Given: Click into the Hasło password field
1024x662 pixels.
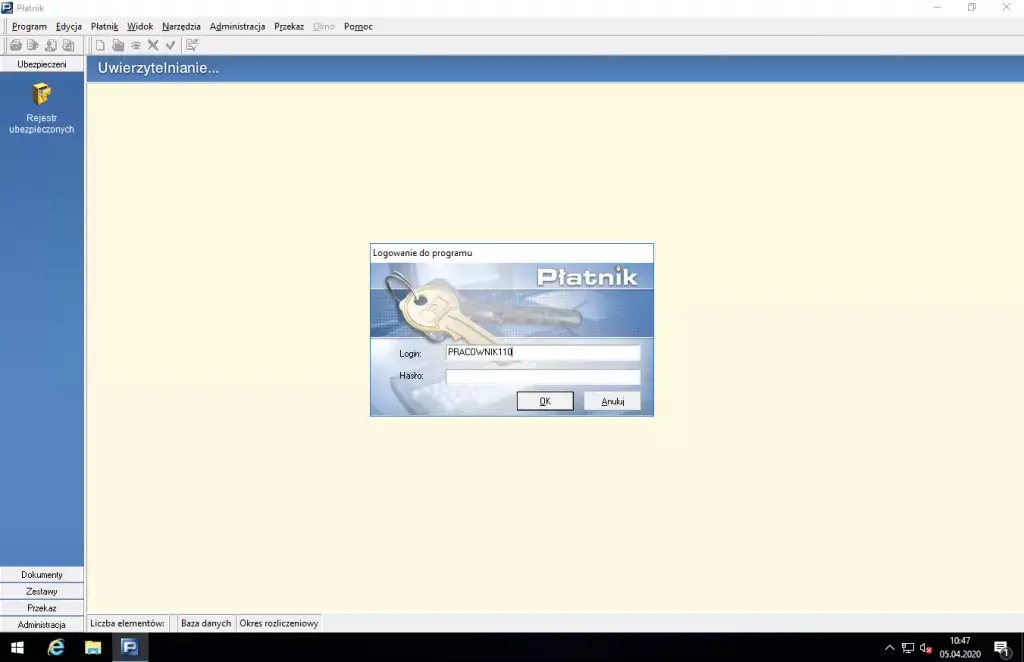Looking at the screenshot, I should point(542,377).
